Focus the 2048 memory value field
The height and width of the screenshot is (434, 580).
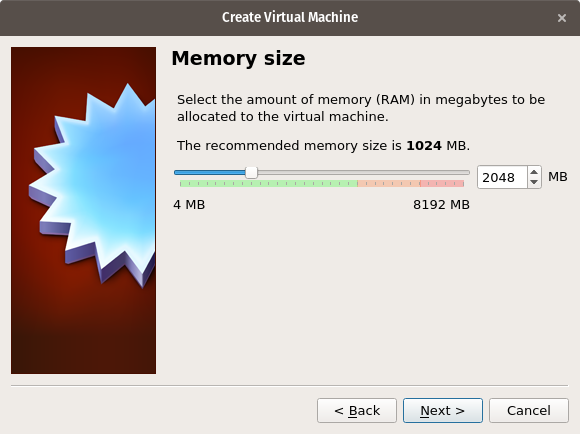click(503, 177)
